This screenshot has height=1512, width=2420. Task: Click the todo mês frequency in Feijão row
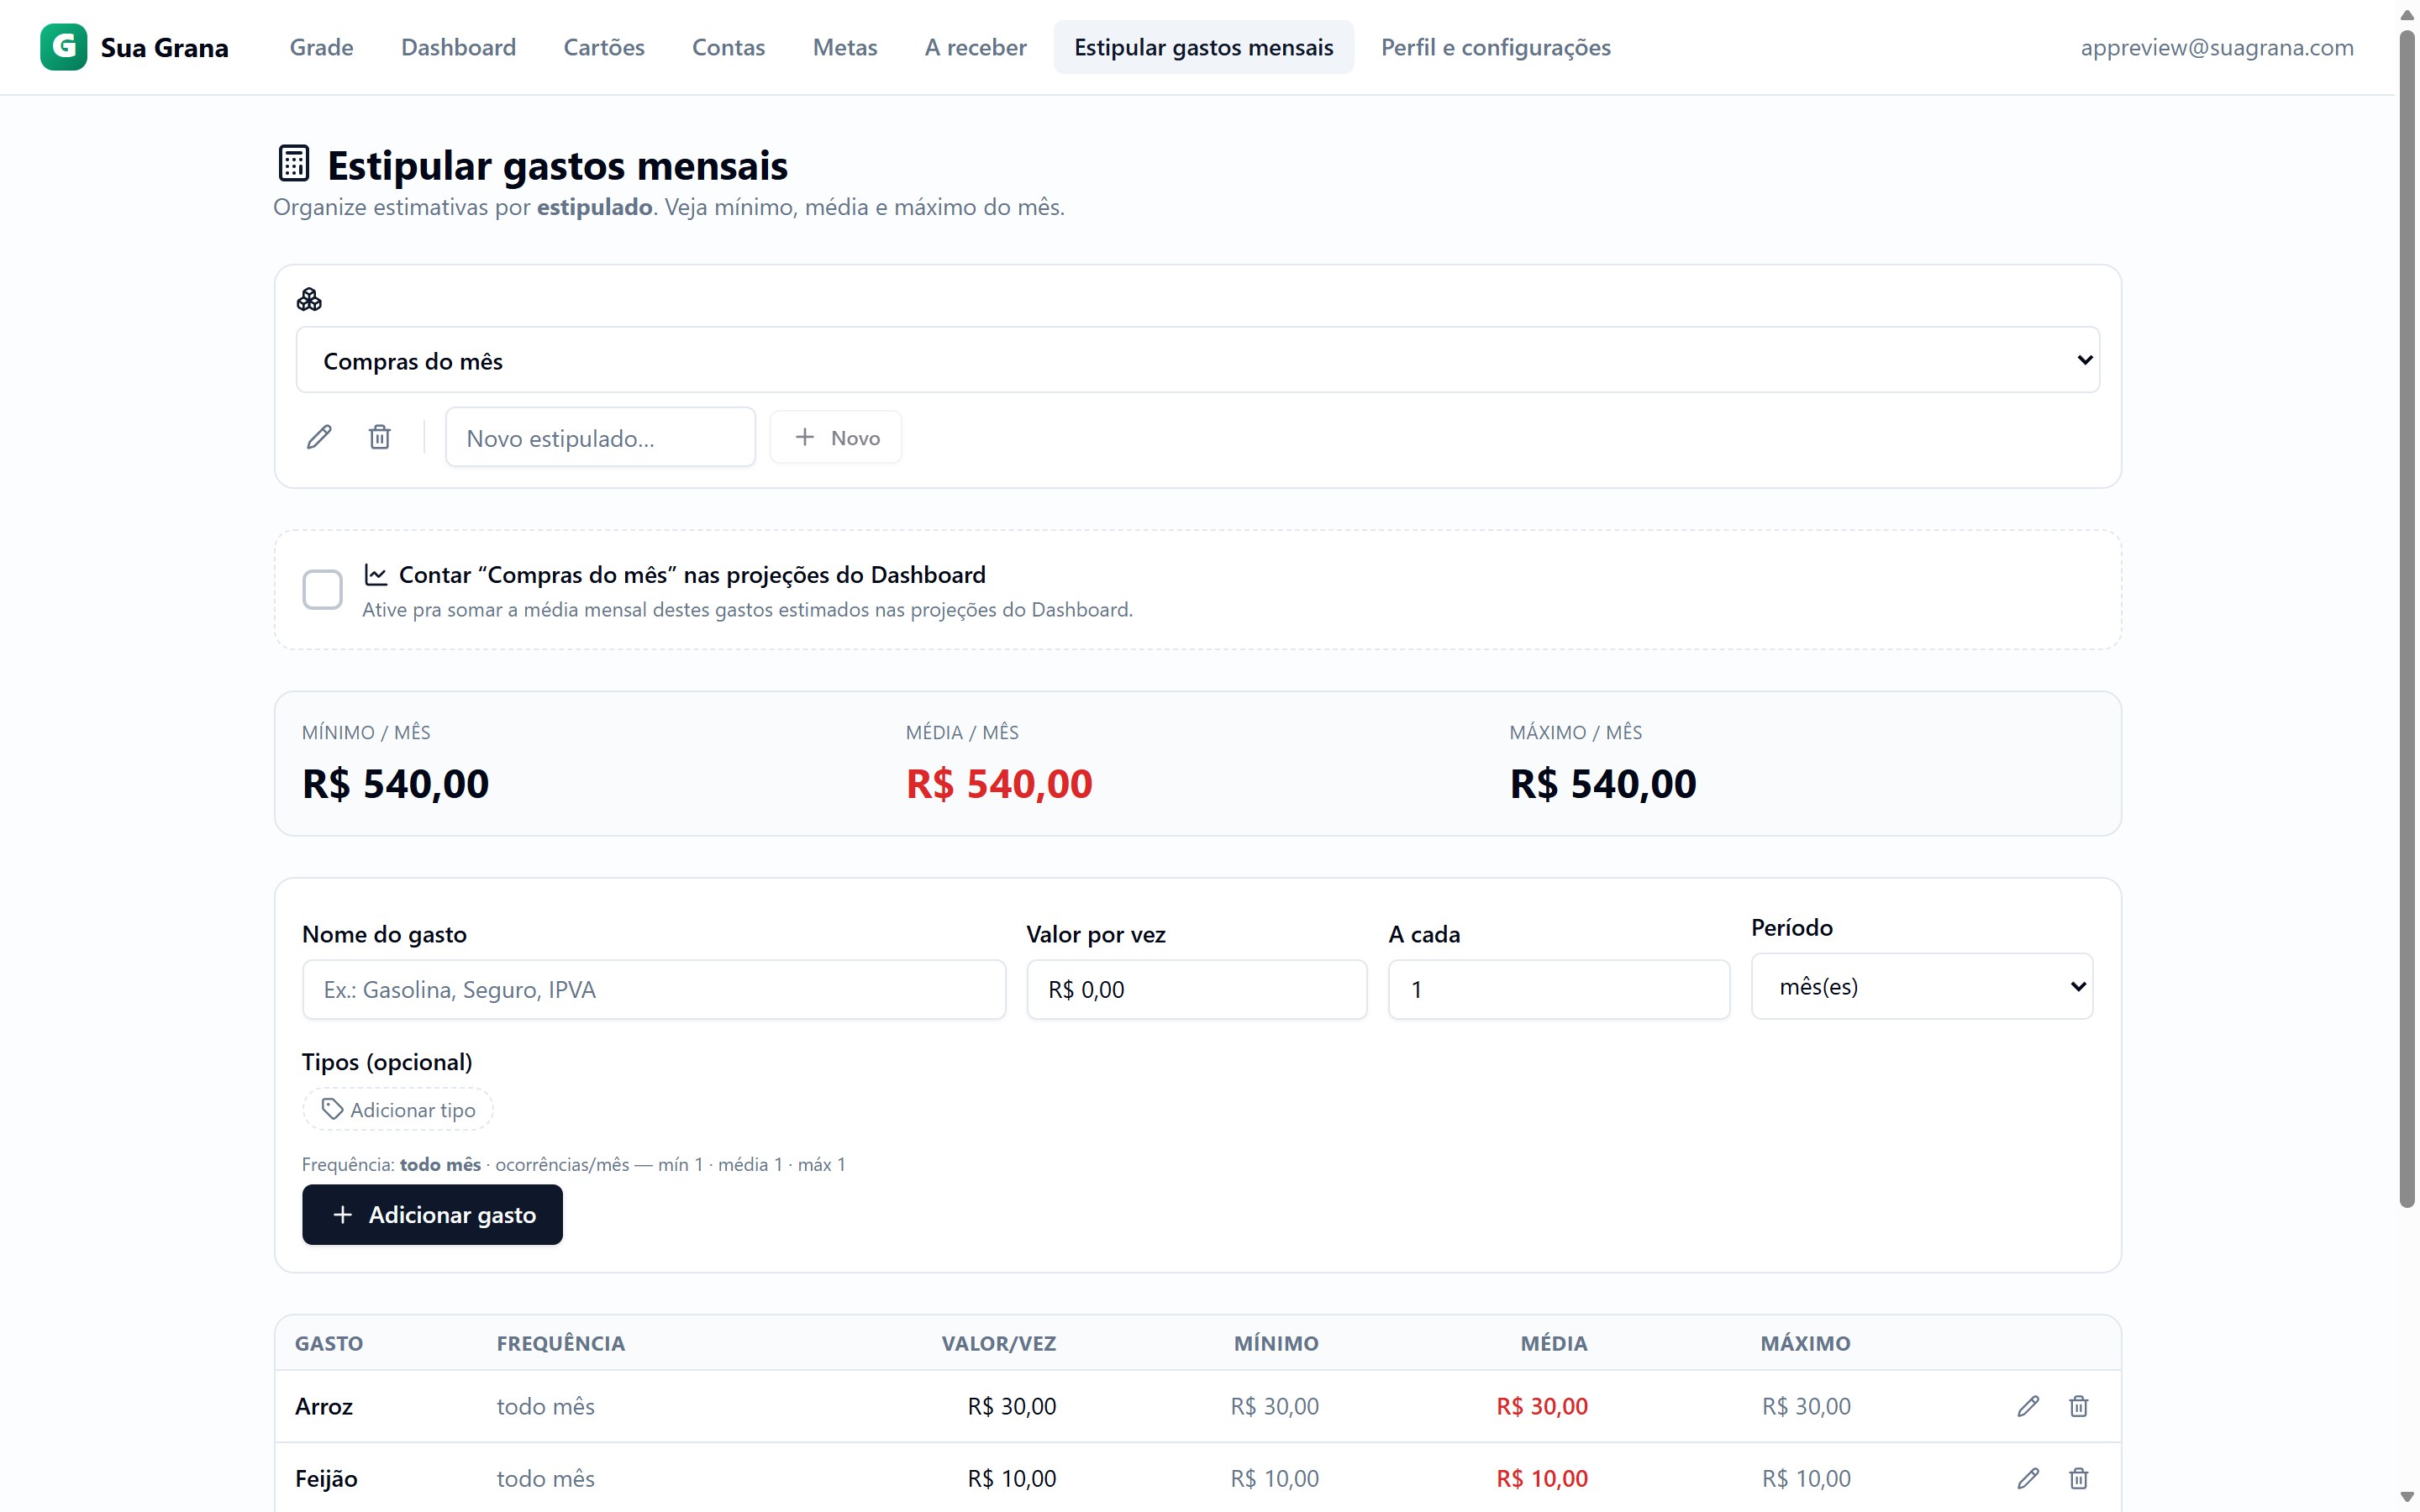pyautogui.click(x=546, y=1478)
